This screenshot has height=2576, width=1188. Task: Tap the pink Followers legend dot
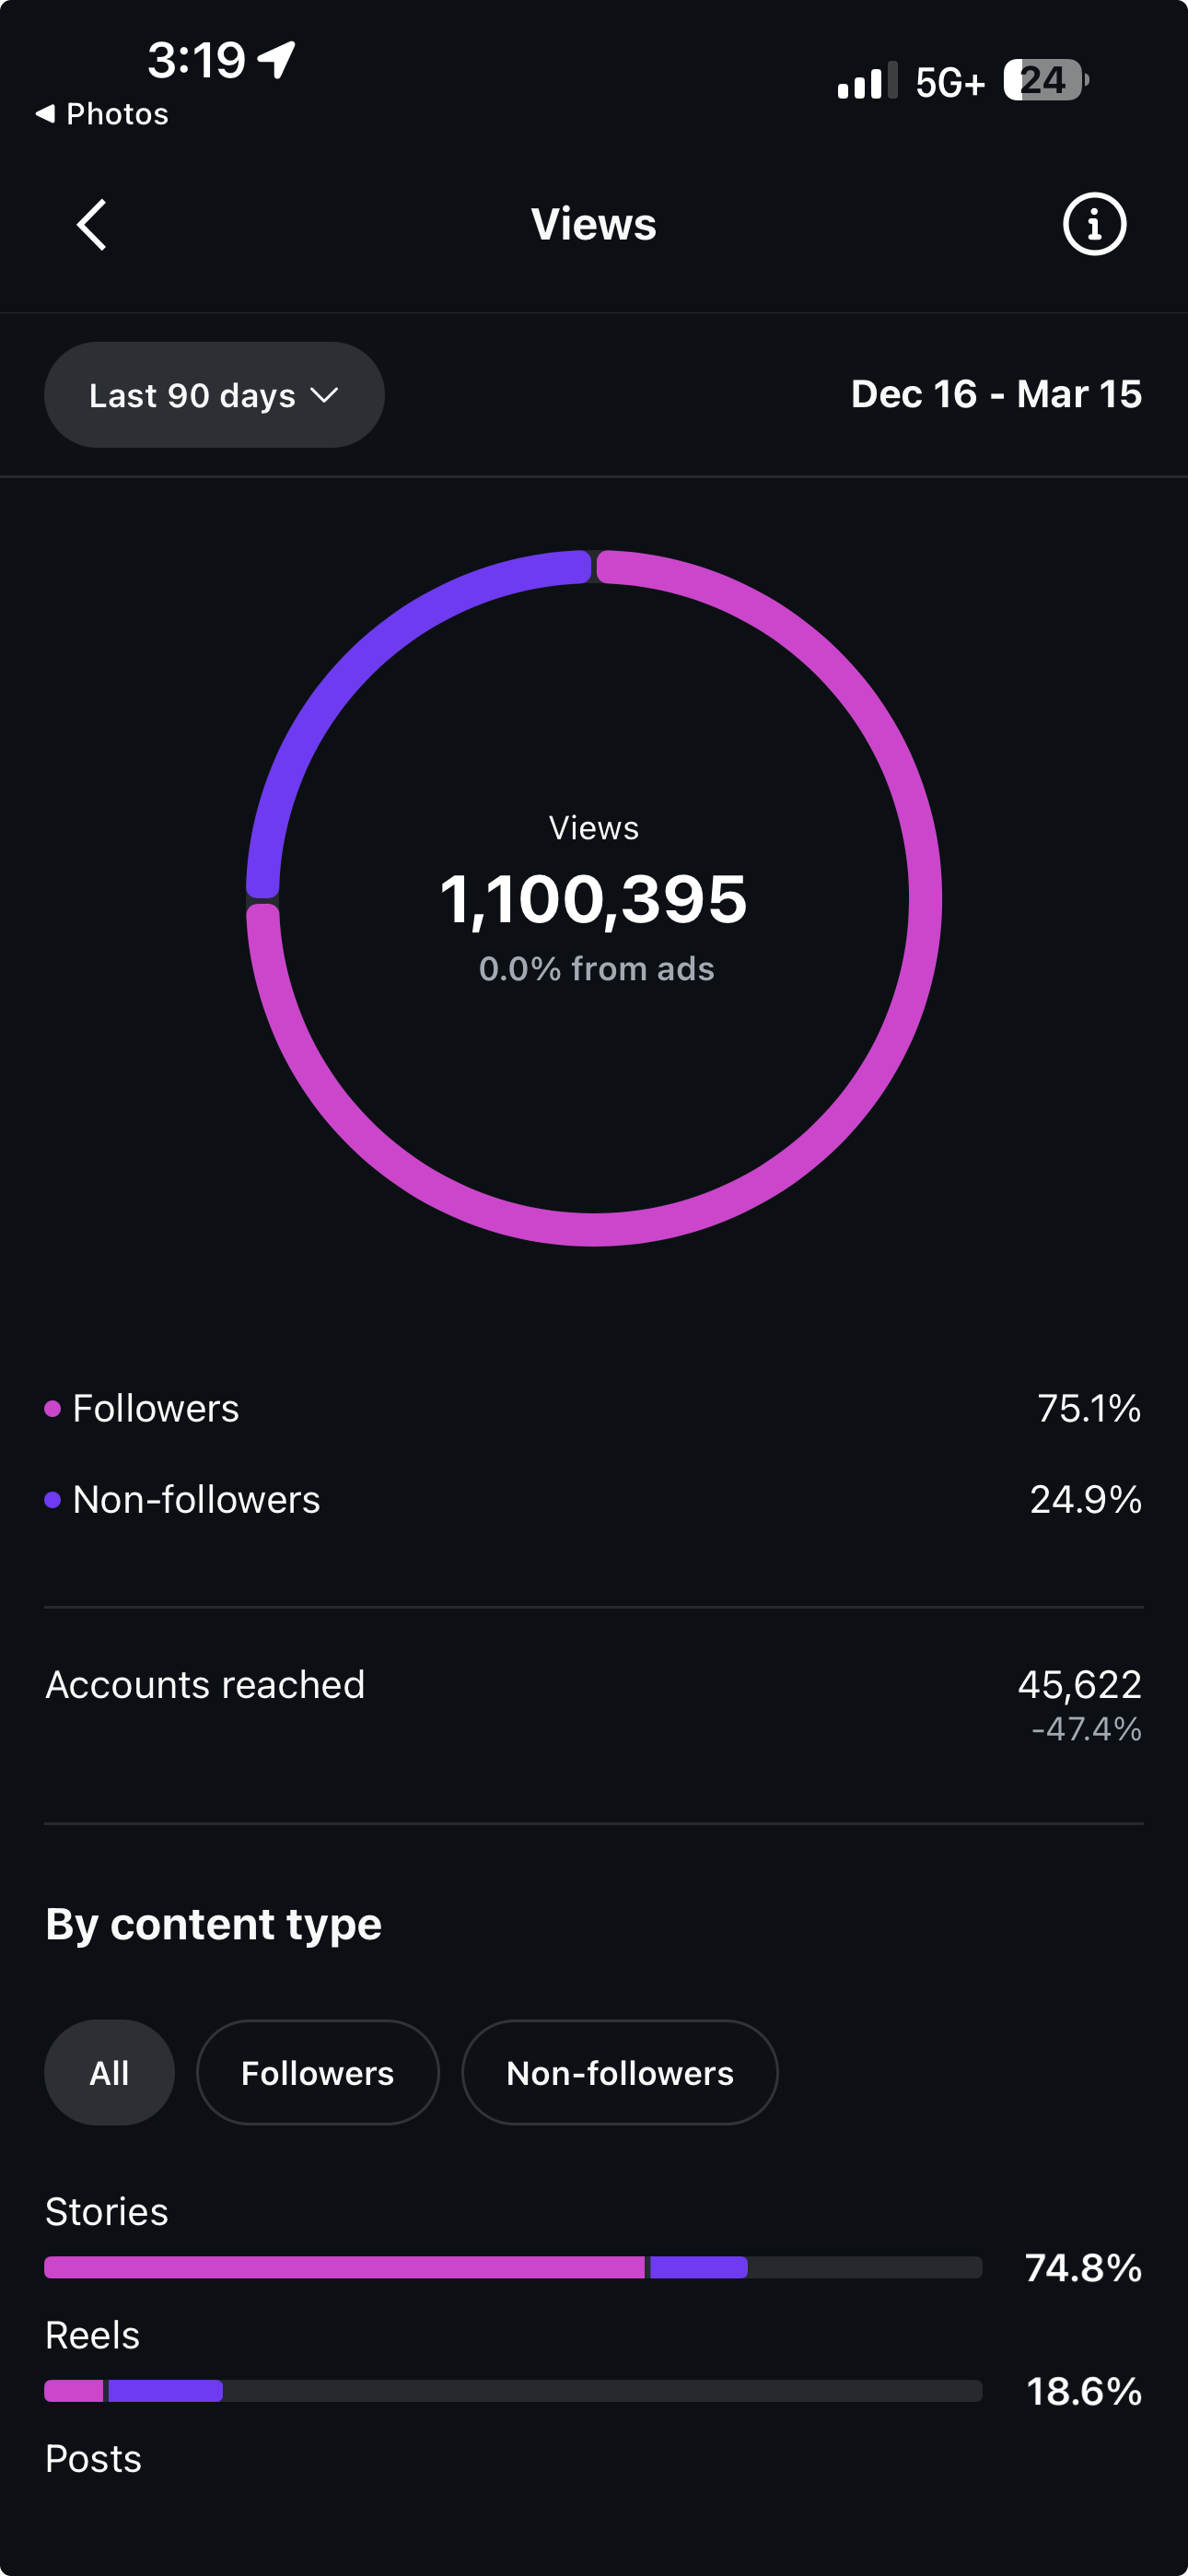(53, 1409)
